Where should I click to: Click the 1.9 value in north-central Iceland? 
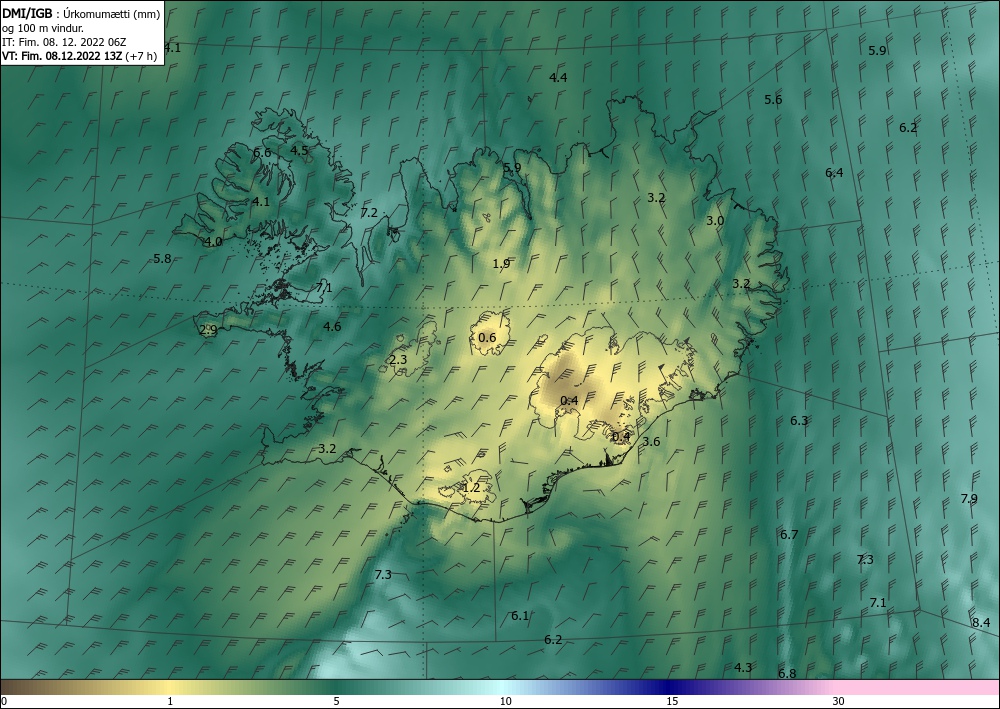click(x=501, y=263)
